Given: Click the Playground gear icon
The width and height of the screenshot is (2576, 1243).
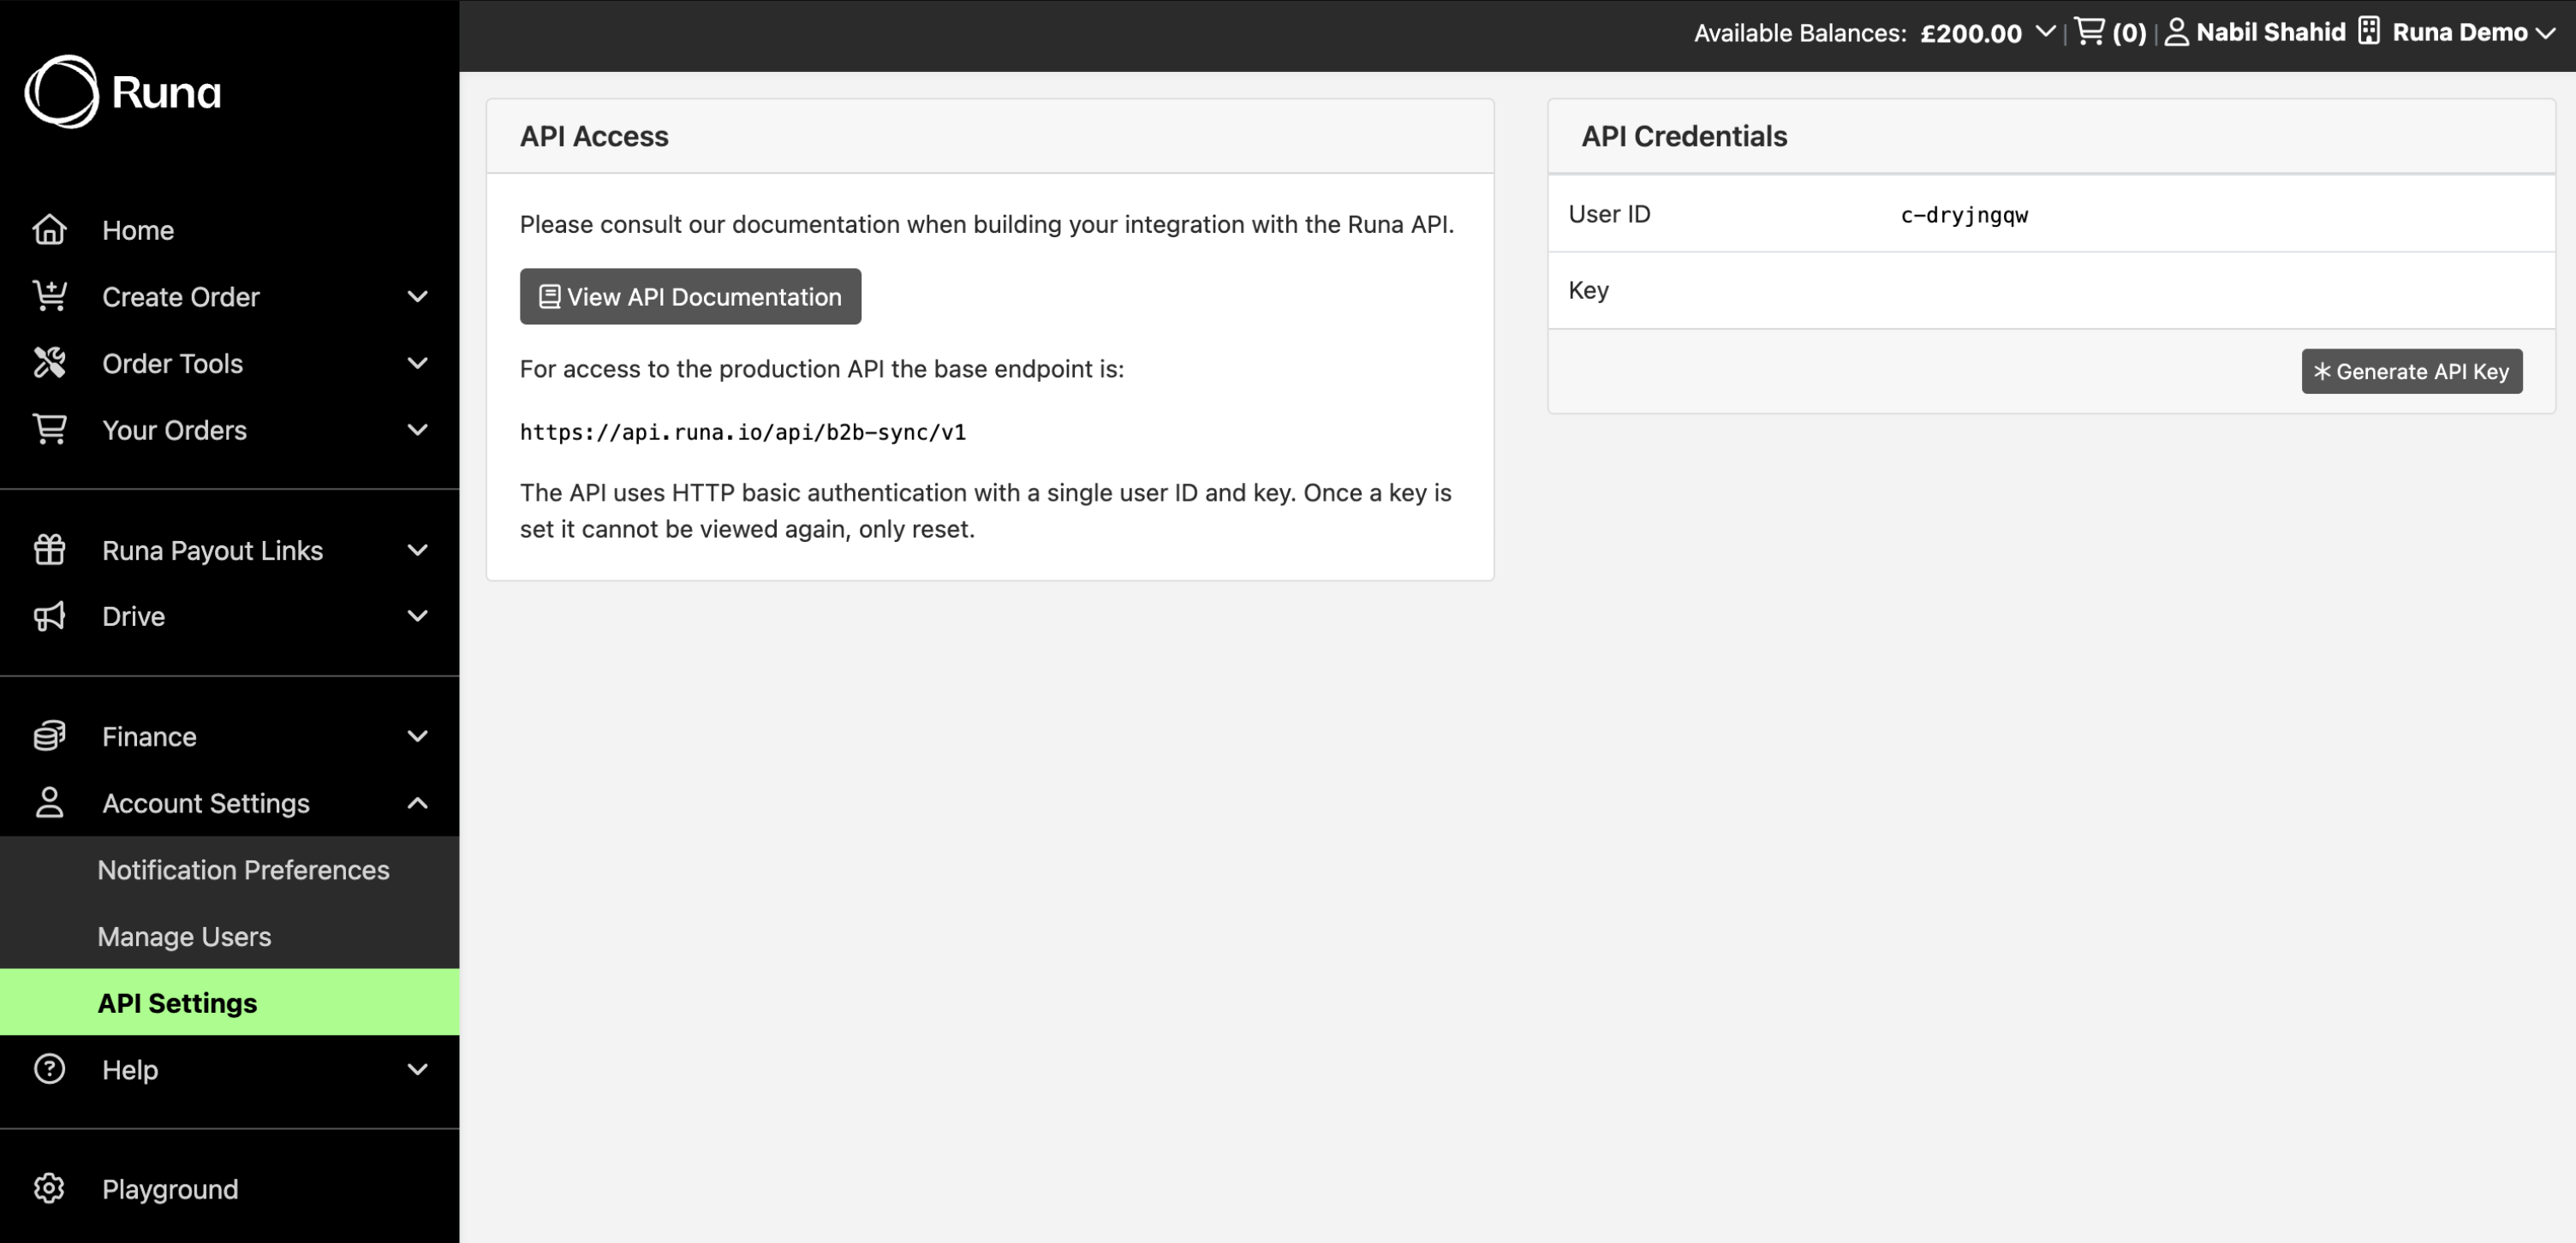Looking at the screenshot, I should (50, 1189).
